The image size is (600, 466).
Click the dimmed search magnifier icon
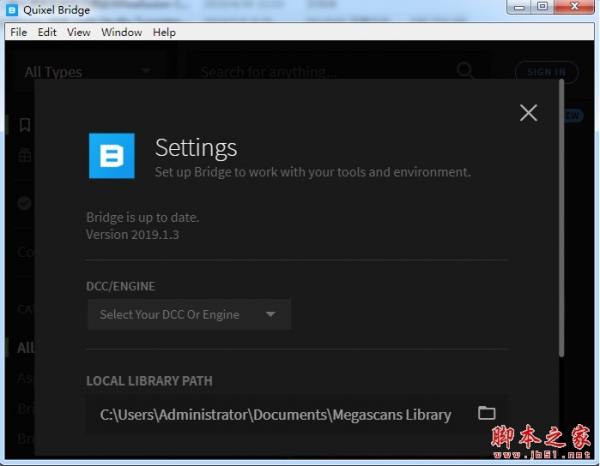tap(465, 71)
